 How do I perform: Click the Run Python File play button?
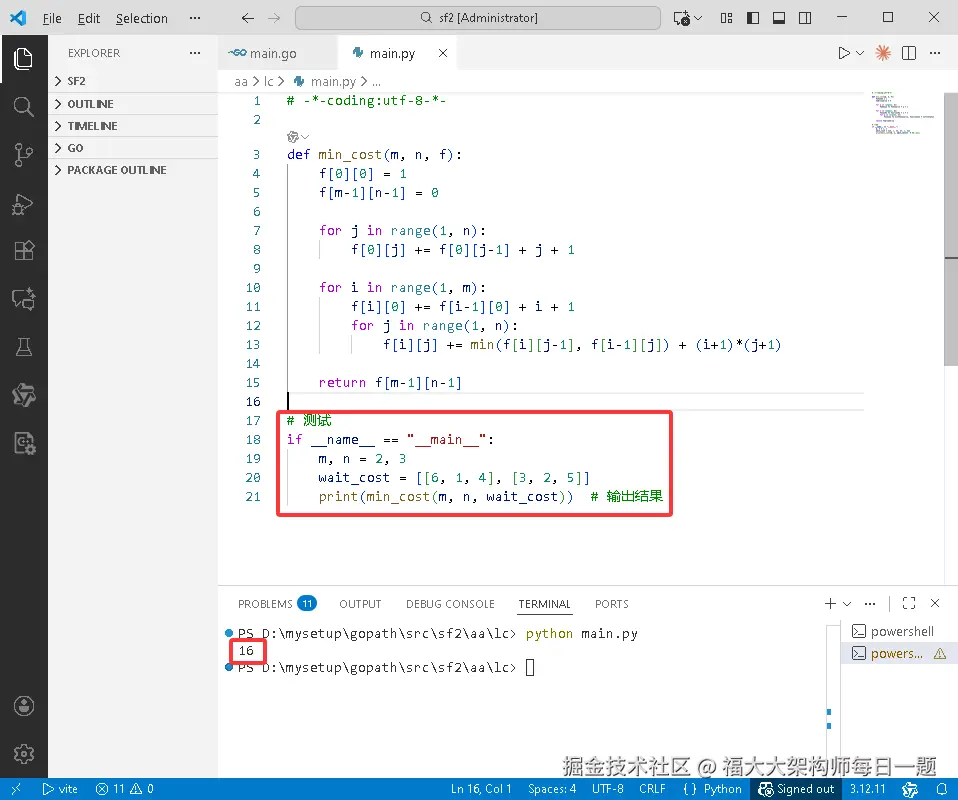pyautogui.click(x=844, y=53)
